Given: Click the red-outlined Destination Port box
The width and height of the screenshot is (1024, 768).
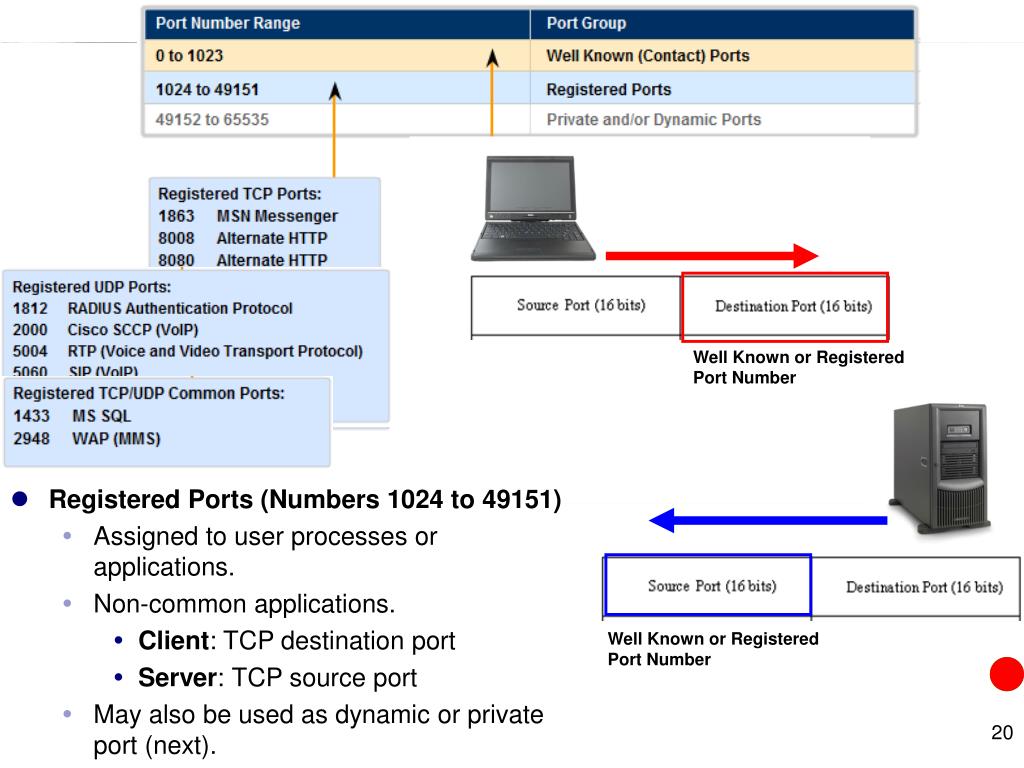Looking at the screenshot, I should [785, 306].
